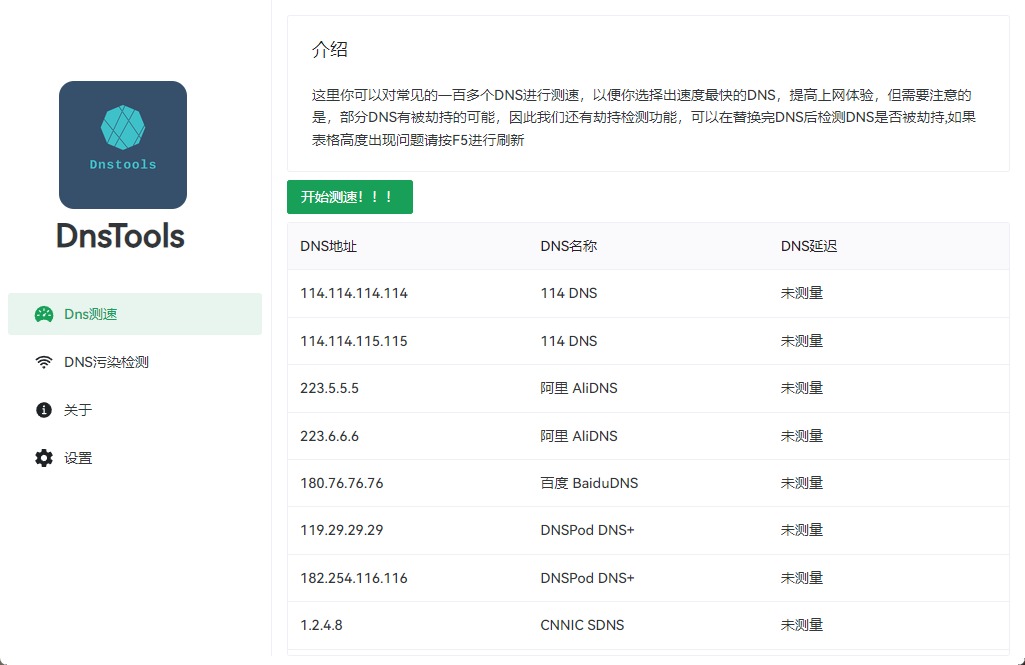This screenshot has width=1025, height=665.
Task: Click the speedometer icon beside Dns测速
Action: pos(44,315)
